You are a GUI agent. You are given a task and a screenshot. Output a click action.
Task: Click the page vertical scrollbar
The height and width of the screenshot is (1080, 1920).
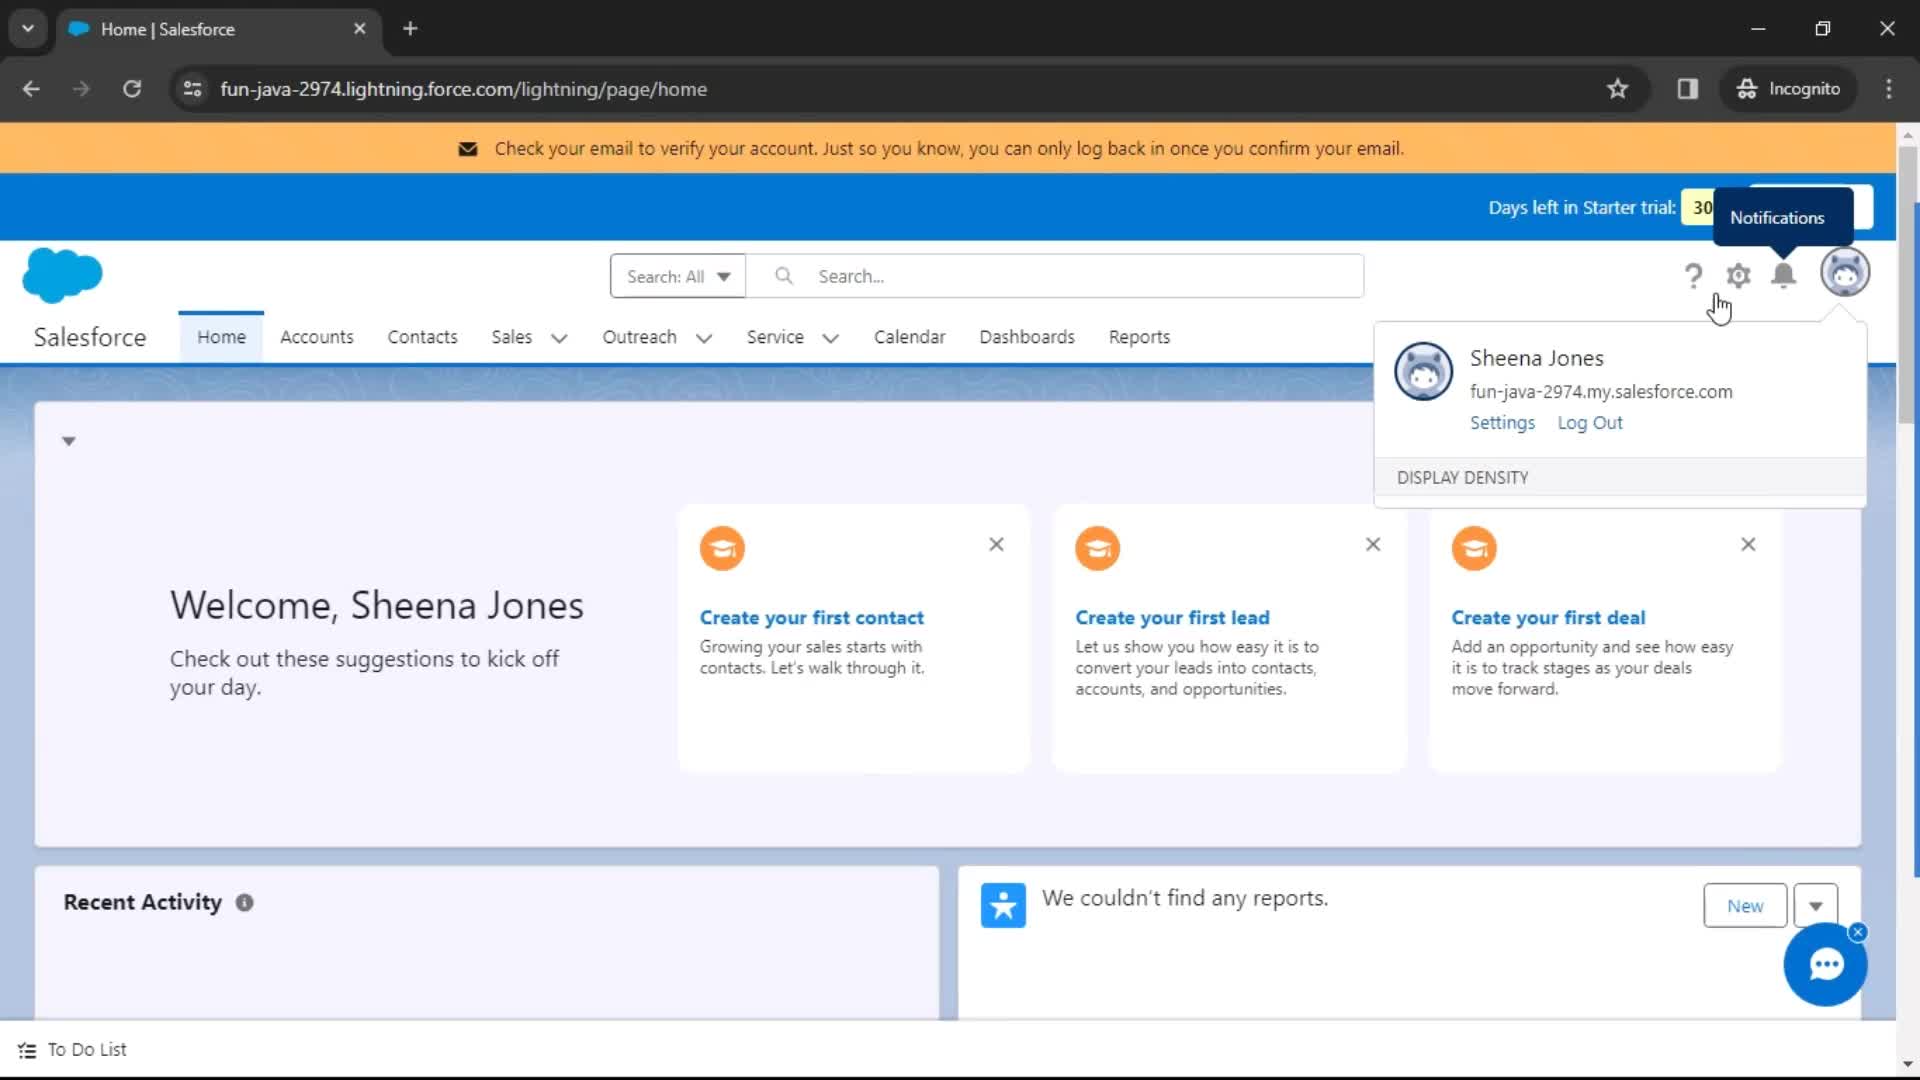(x=1907, y=285)
